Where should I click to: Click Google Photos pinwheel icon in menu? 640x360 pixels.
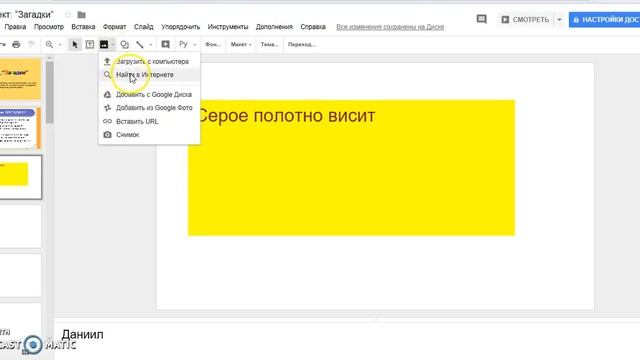point(107,108)
